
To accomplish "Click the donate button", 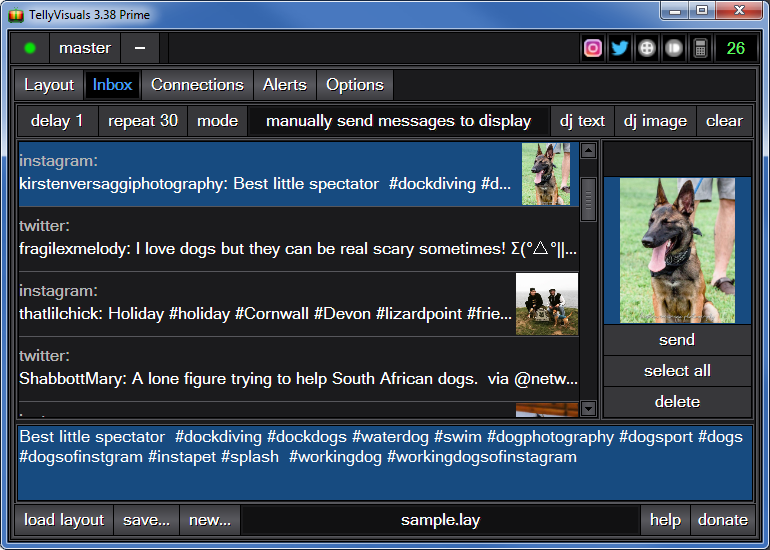I will click(722, 520).
